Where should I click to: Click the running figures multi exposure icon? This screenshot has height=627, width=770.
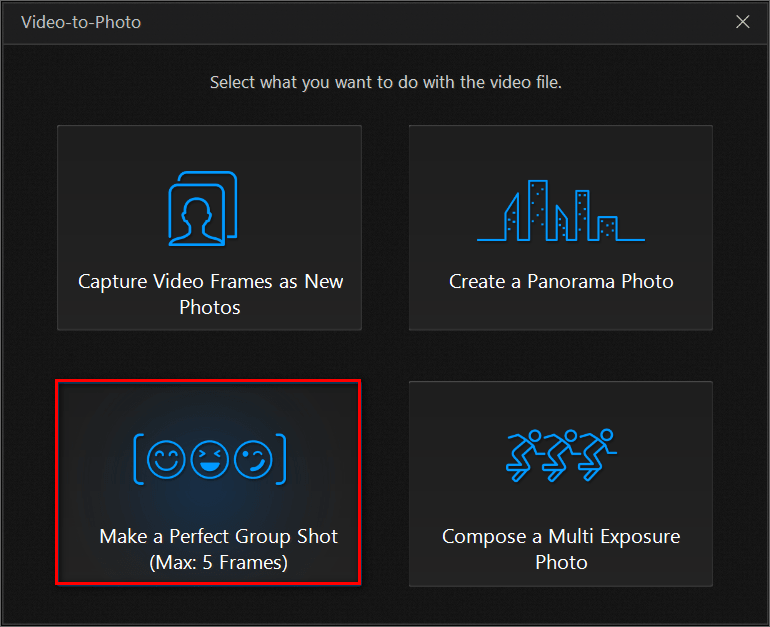560,455
